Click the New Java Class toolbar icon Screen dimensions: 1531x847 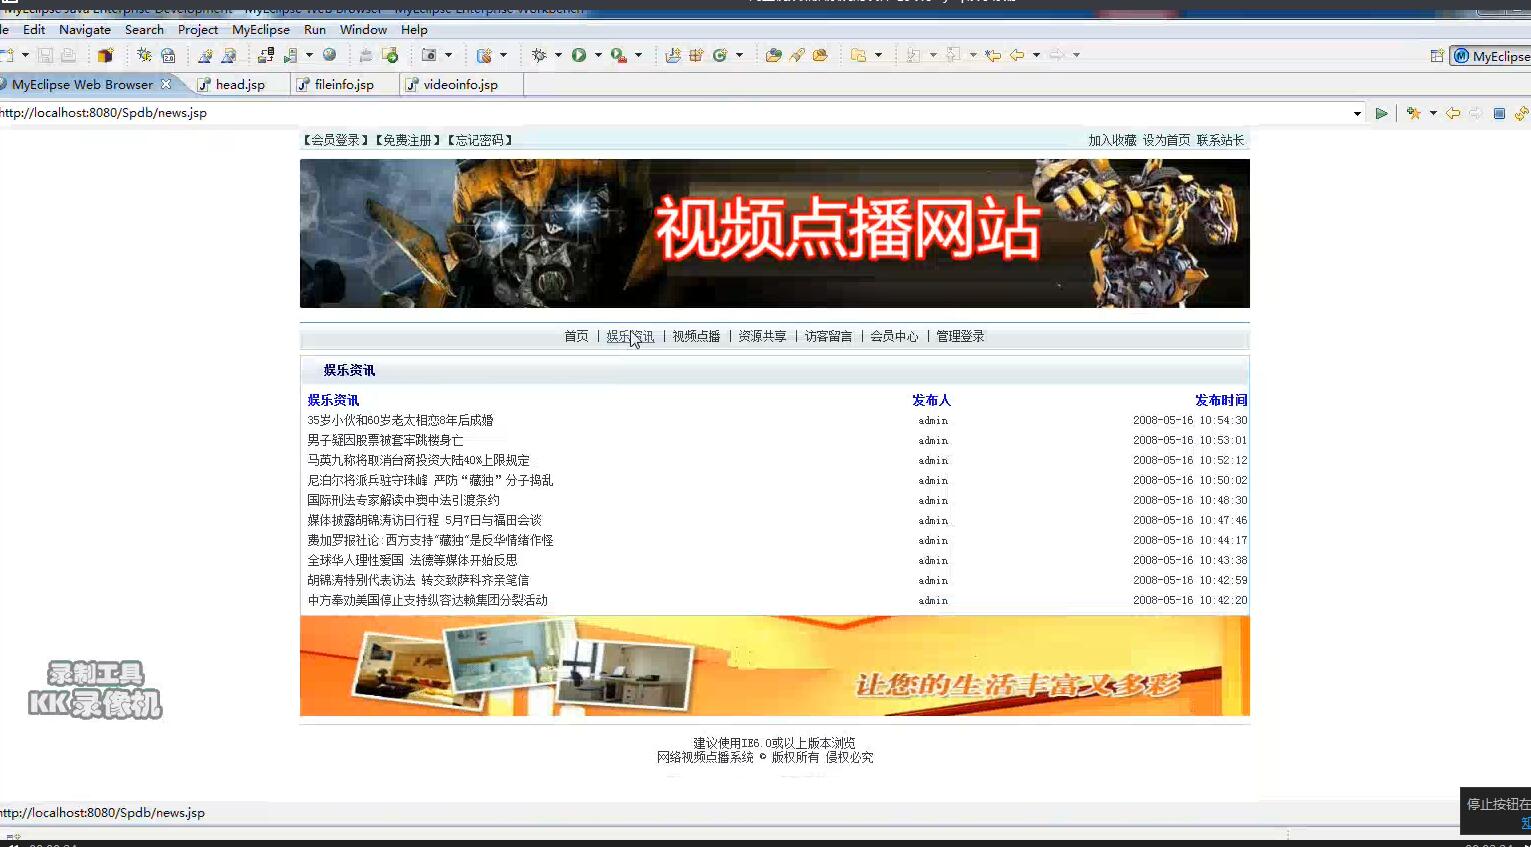click(x=719, y=56)
